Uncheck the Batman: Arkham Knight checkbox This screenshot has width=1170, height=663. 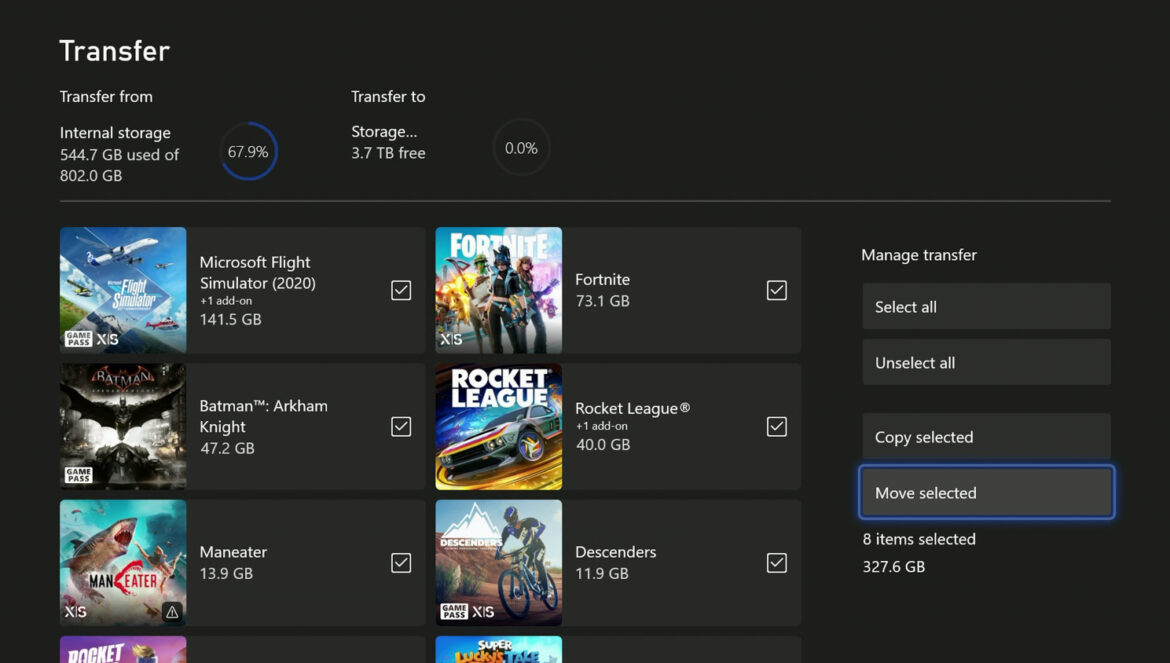(401, 427)
